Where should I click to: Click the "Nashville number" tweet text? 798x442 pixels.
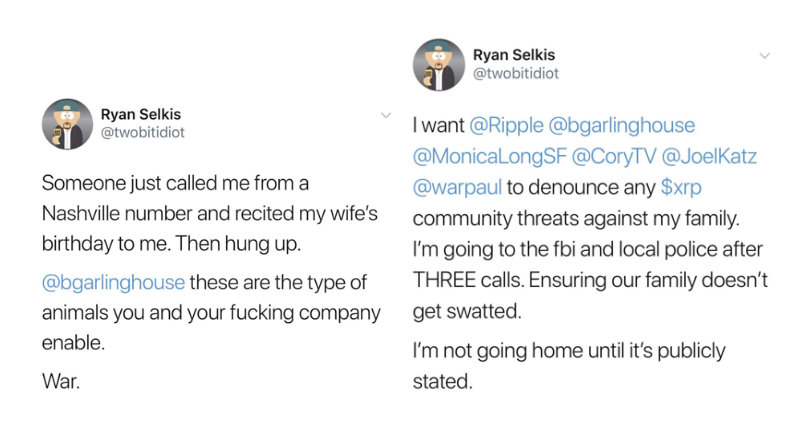[126, 214]
